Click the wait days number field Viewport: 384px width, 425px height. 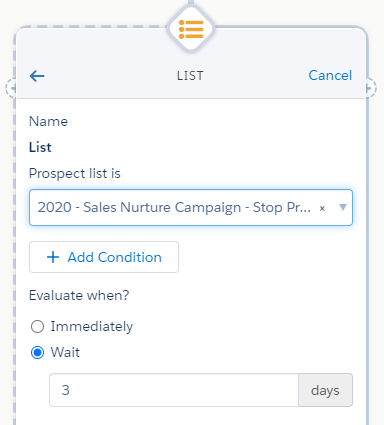coord(174,390)
